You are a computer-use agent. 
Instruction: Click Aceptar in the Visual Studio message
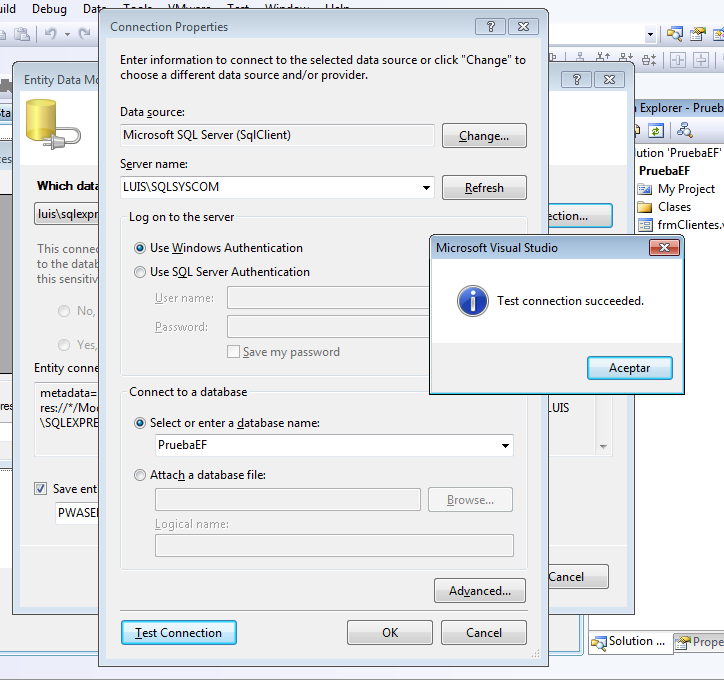click(629, 368)
